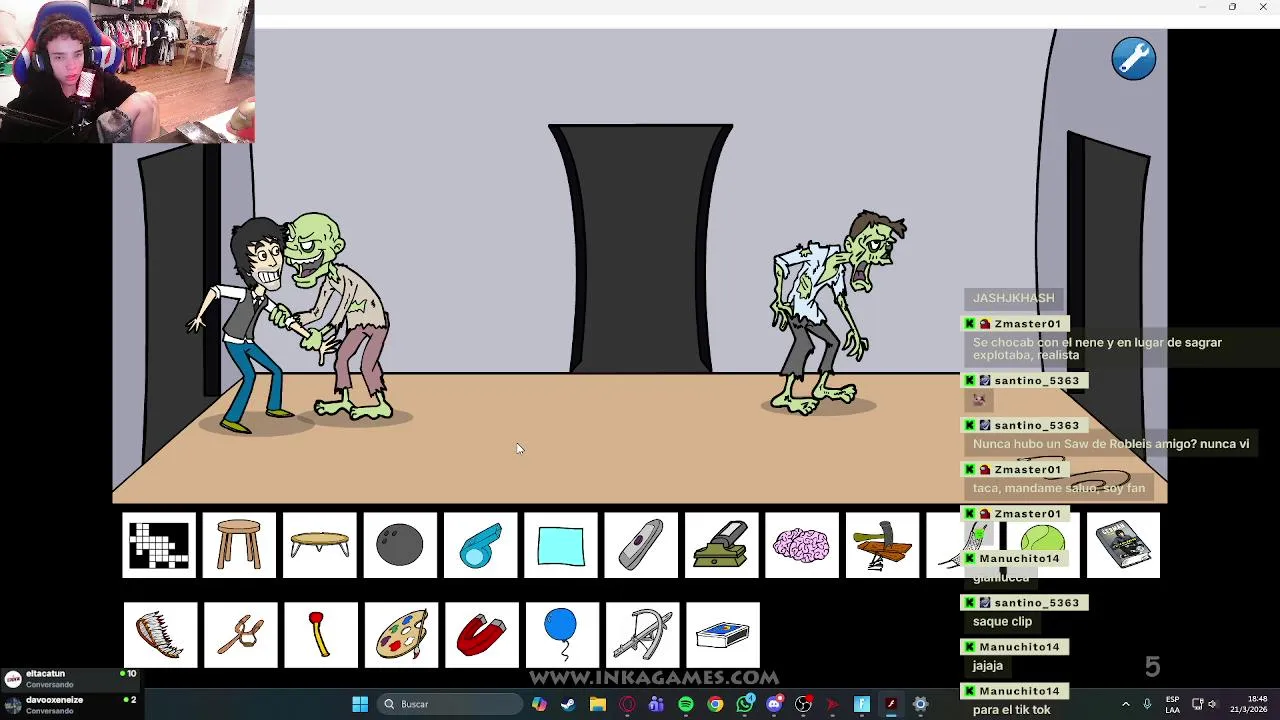The width and height of the screenshot is (1280, 720).
Task: Switch the ESP LAA input language
Action: (1172, 704)
